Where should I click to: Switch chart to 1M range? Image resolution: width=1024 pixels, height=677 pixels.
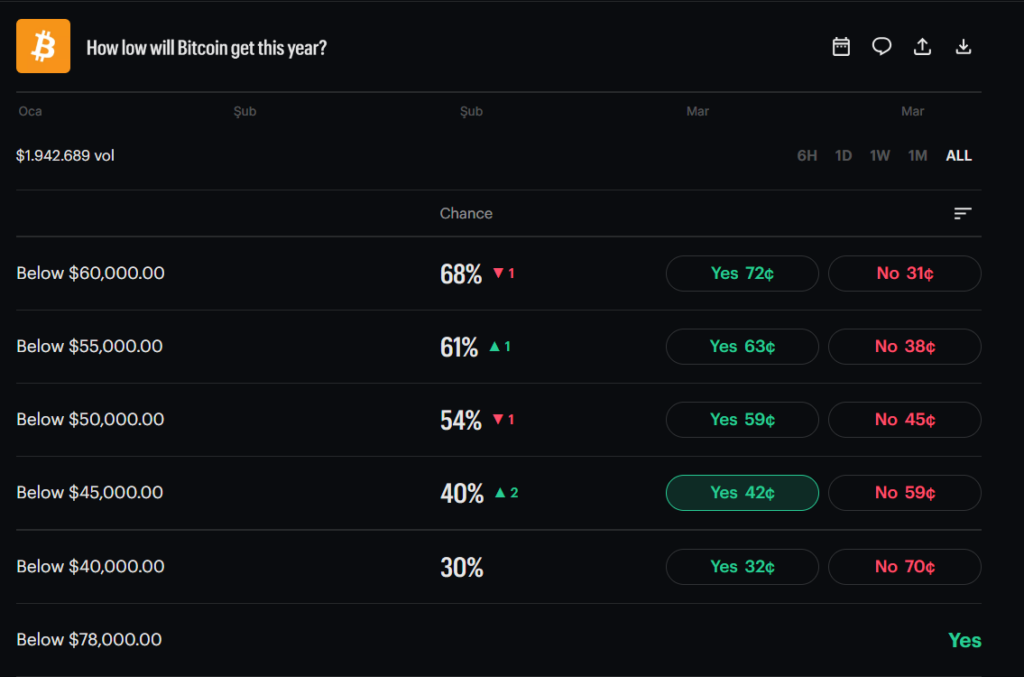[x=917, y=156]
